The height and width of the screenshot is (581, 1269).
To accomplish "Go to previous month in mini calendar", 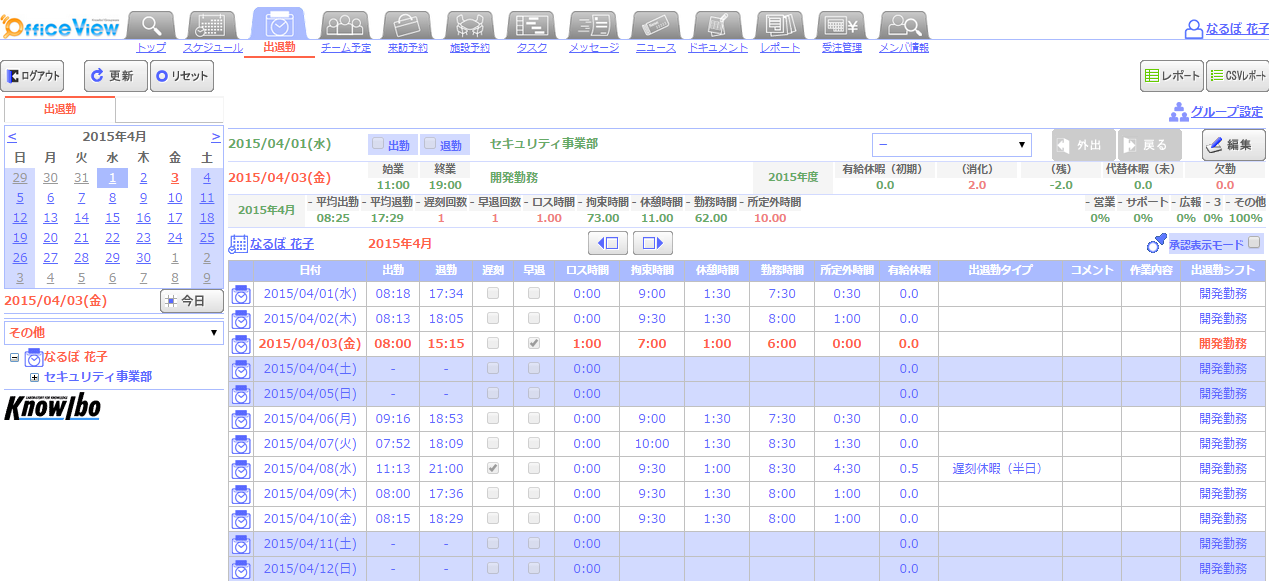I will click(x=11, y=136).
